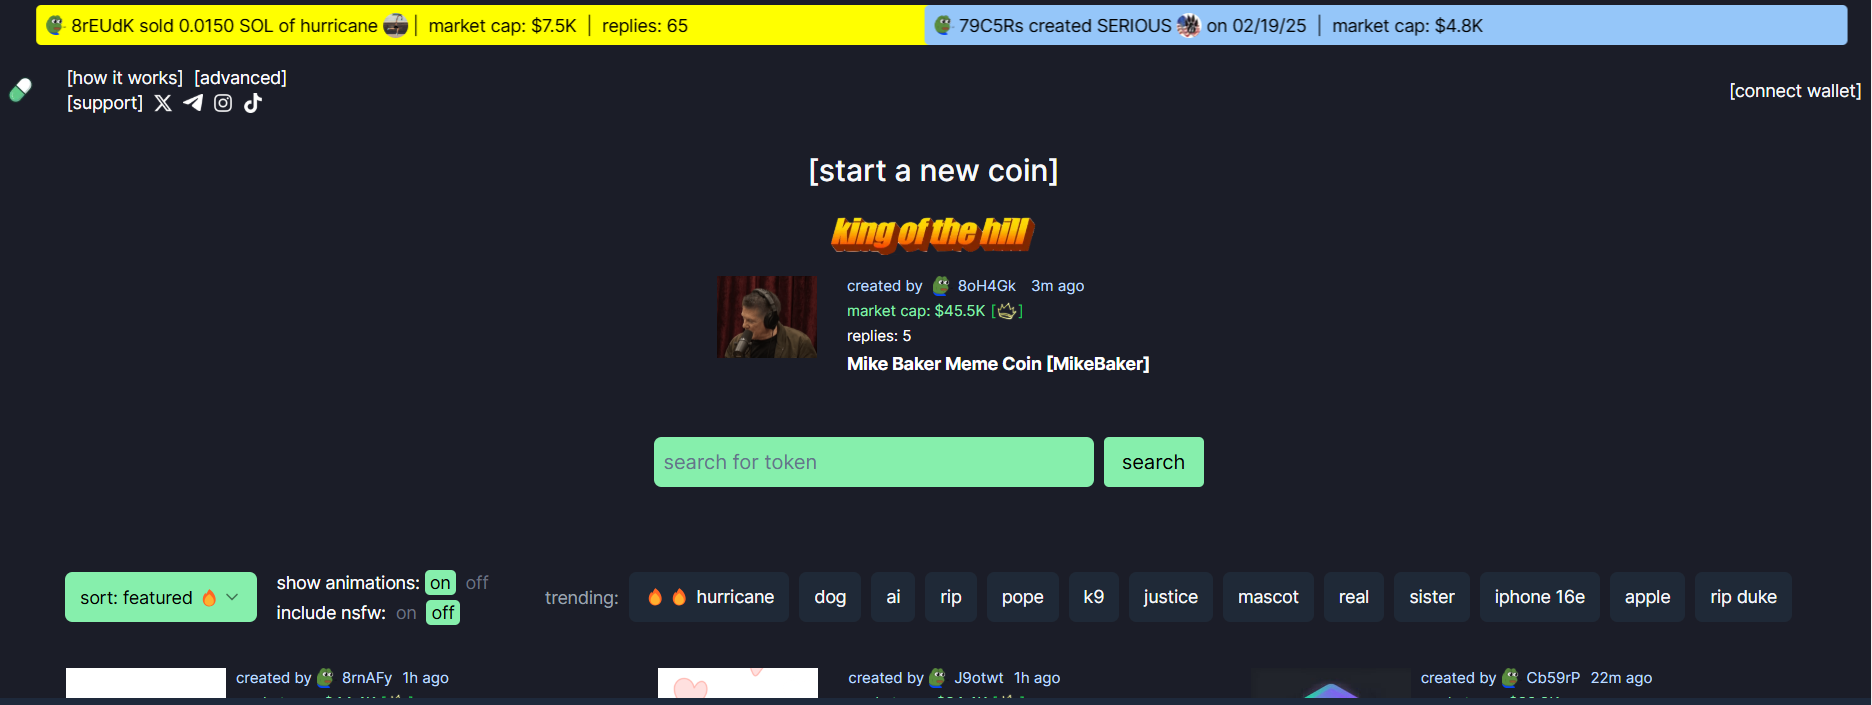
Task: Set show animations to on
Action: click(440, 583)
